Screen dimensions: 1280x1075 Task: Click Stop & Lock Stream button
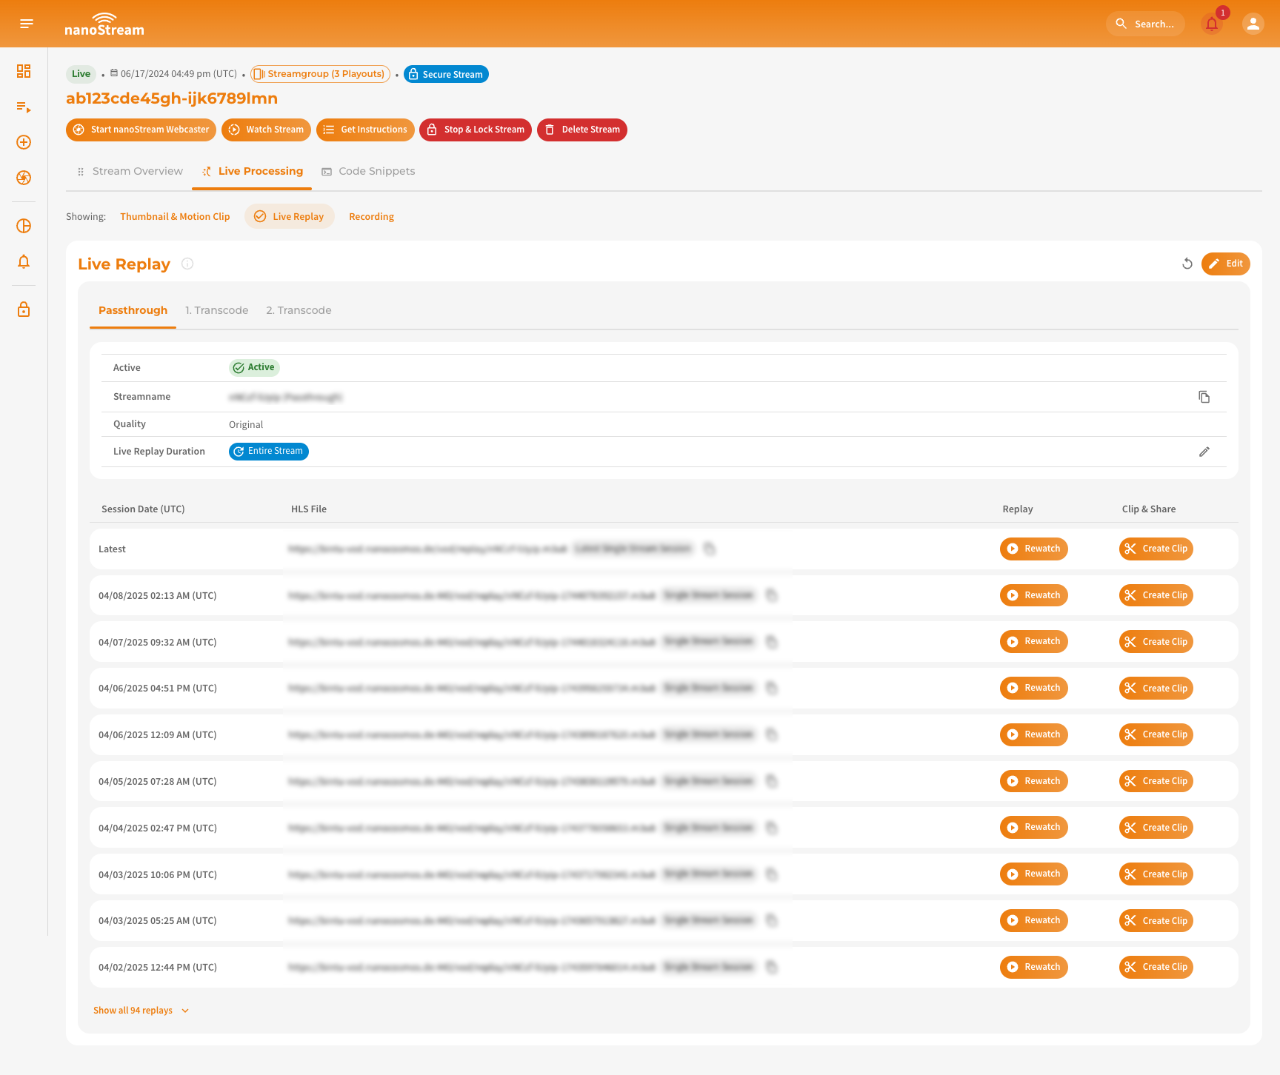pyautogui.click(x=474, y=130)
